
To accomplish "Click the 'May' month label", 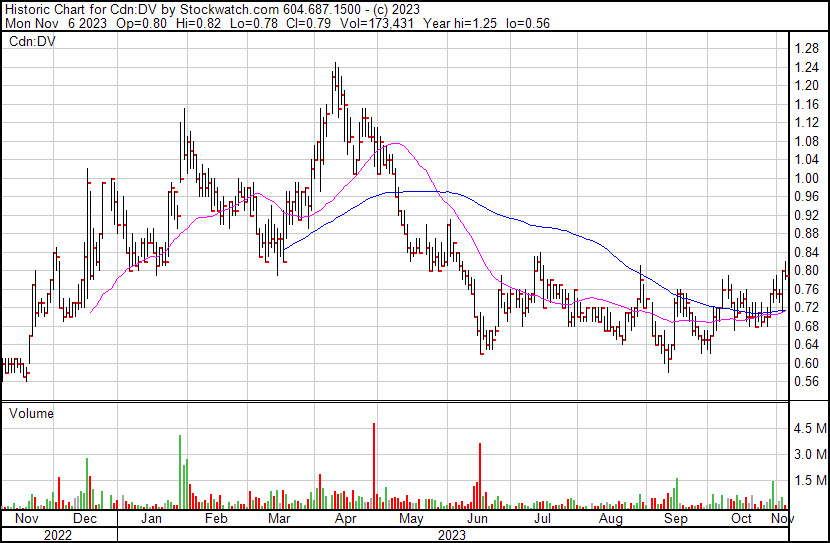I will pyautogui.click(x=411, y=518).
